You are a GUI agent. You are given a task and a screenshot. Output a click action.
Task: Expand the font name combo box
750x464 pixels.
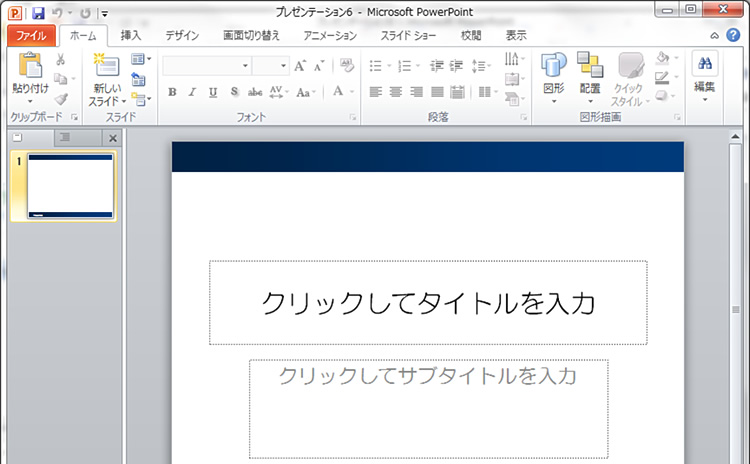point(246,66)
